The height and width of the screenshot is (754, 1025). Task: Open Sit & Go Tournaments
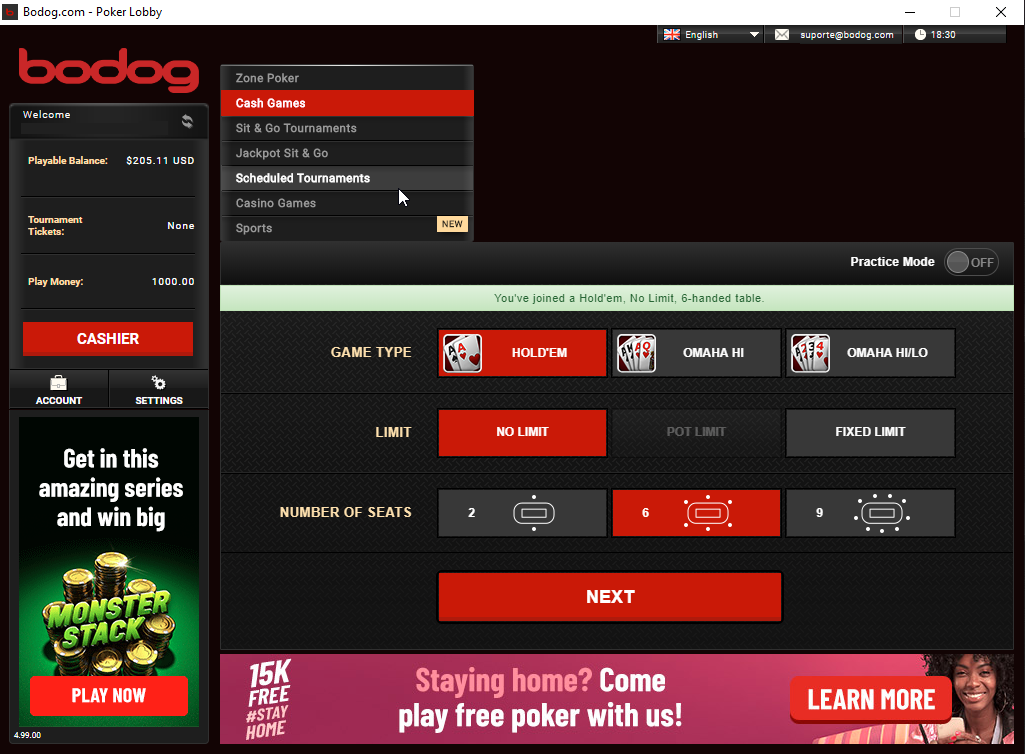click(347, 128)
